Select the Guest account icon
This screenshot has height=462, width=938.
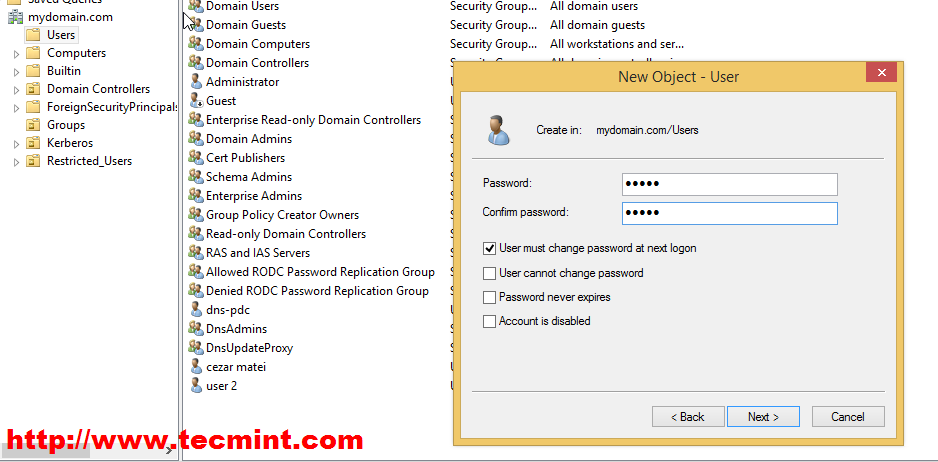click(195, 101)
